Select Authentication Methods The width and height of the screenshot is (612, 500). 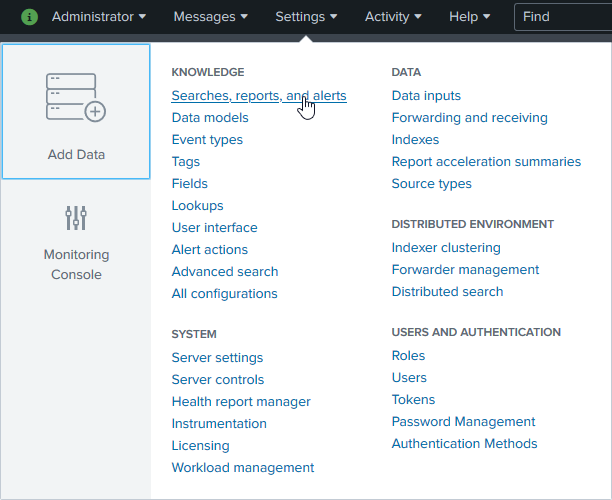pos(464,444)
